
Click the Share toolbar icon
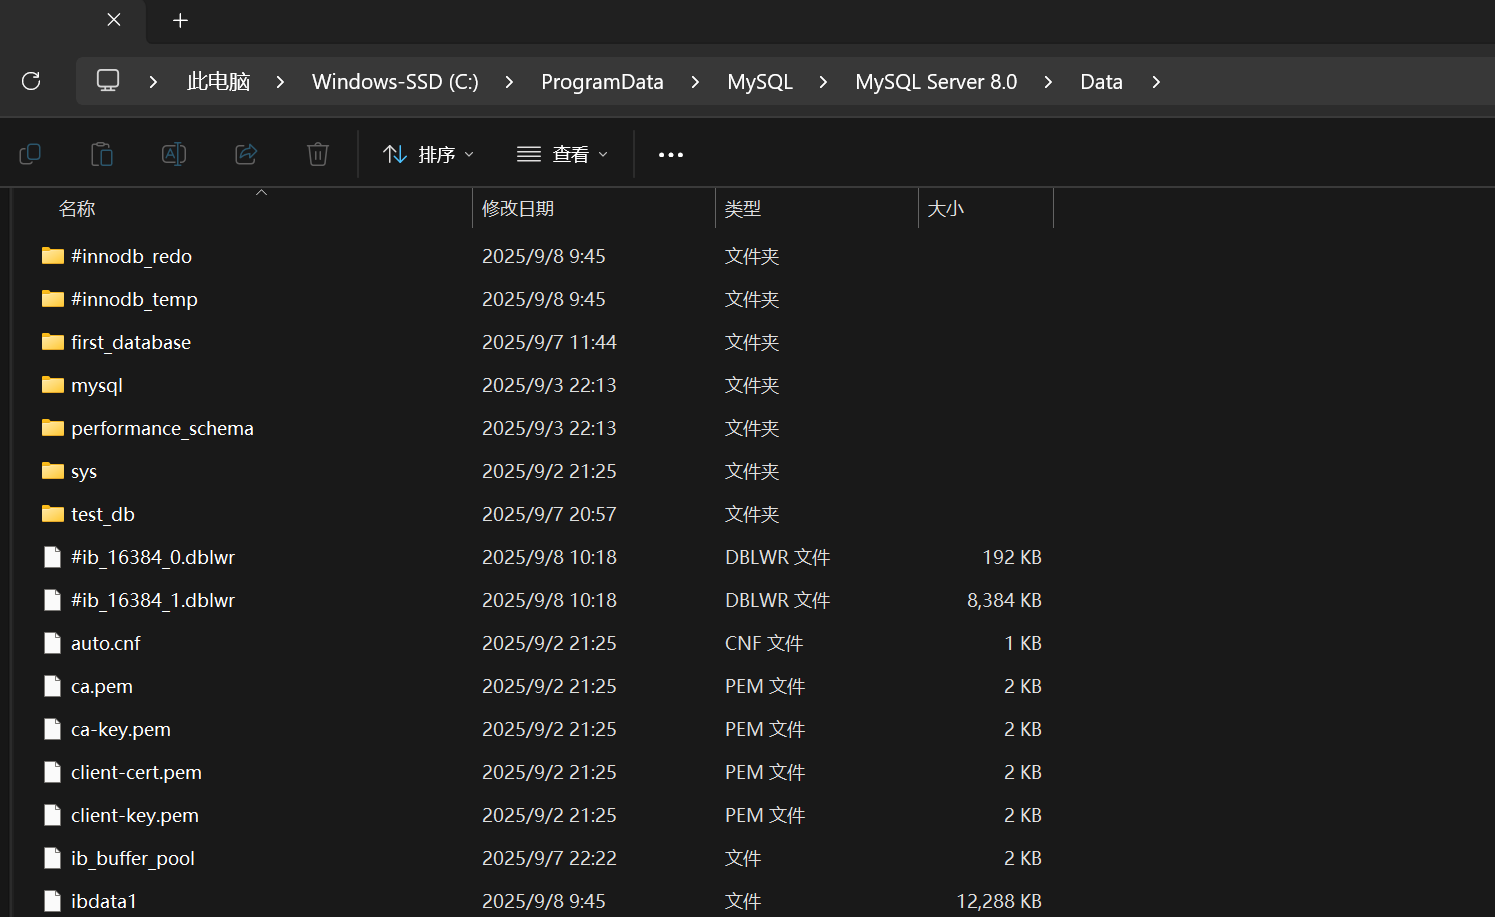[246, 154]
